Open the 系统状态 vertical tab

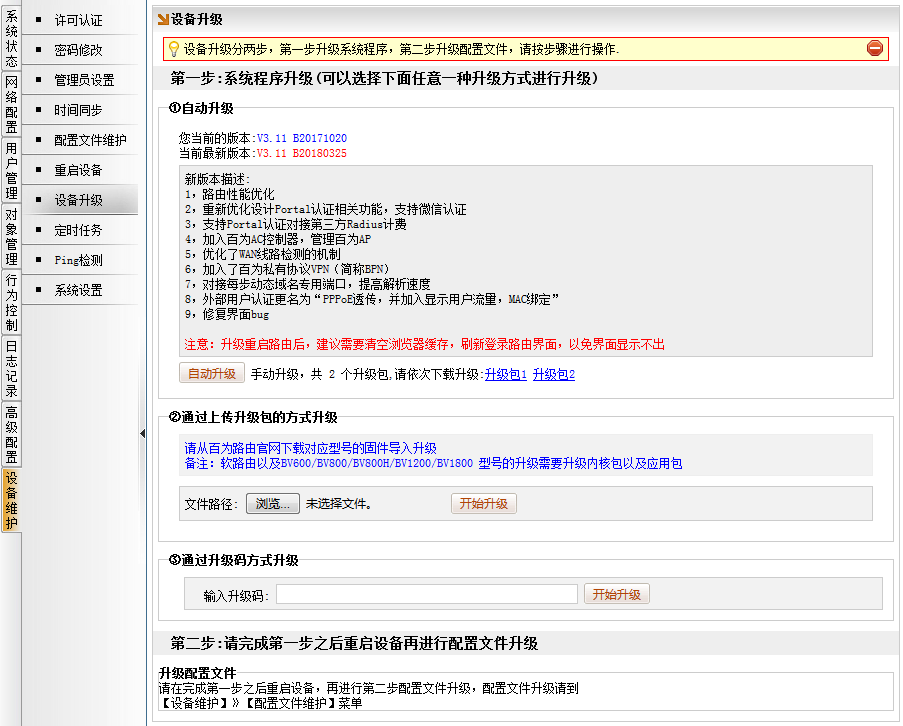pos(11,39)
